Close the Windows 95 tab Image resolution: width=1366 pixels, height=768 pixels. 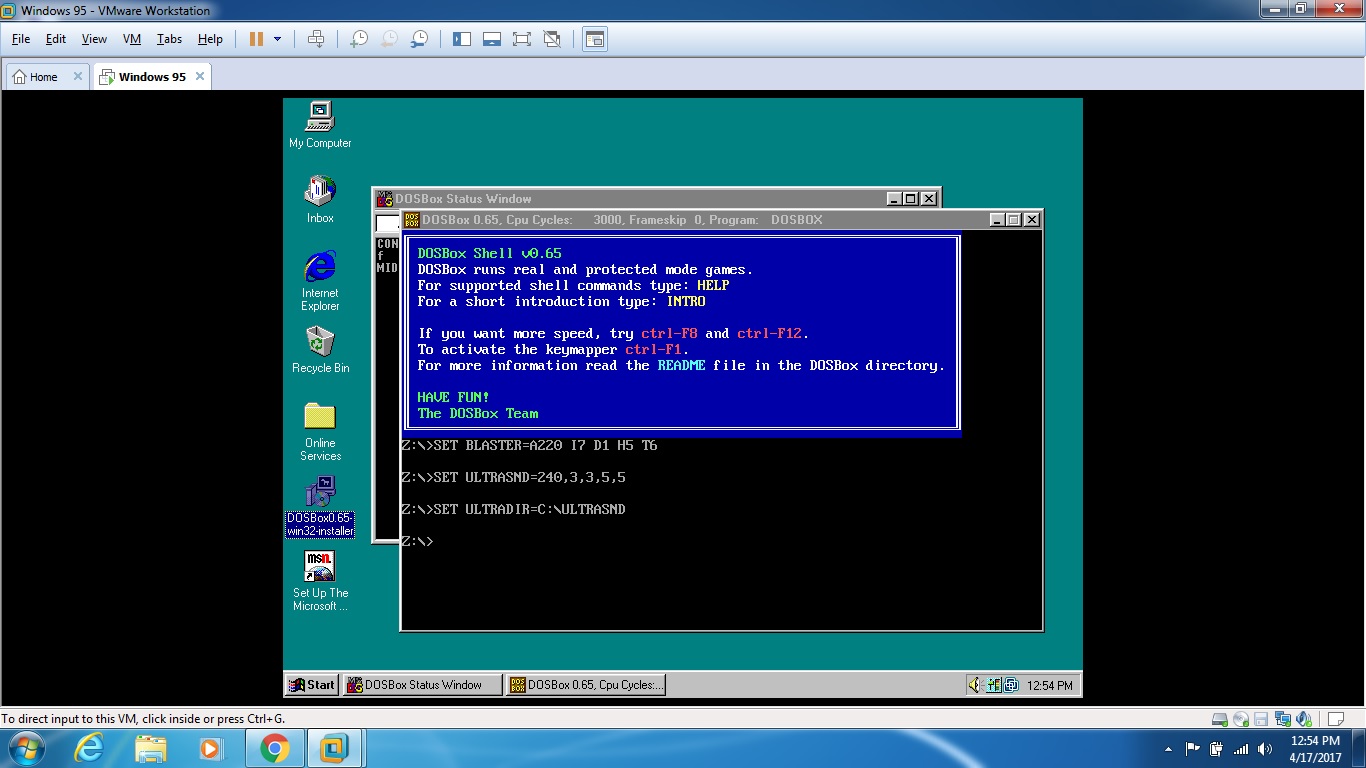coord(200,76)
